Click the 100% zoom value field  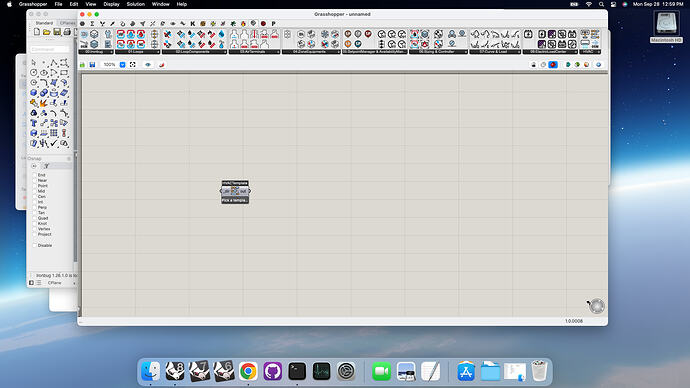pyautogui.click(x=110, y=65)
